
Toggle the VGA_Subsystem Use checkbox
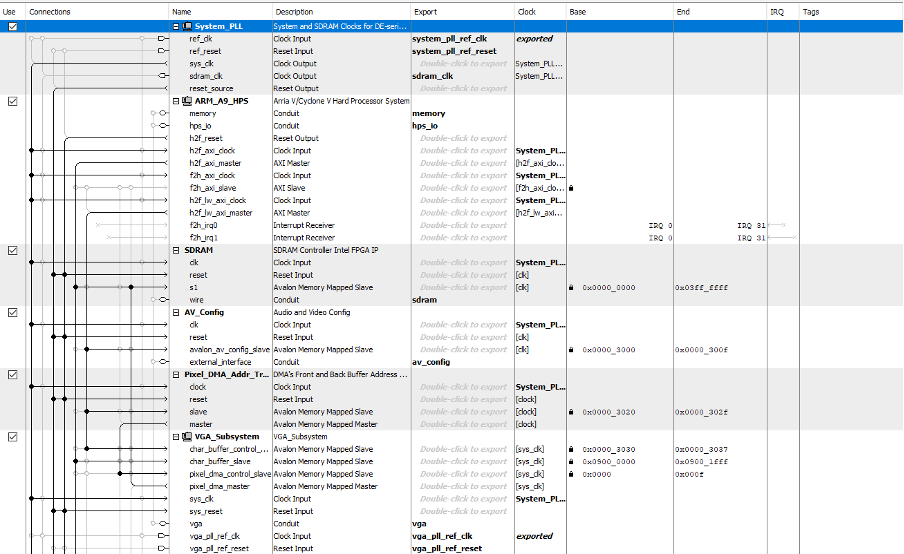click(x=13, y=437)
